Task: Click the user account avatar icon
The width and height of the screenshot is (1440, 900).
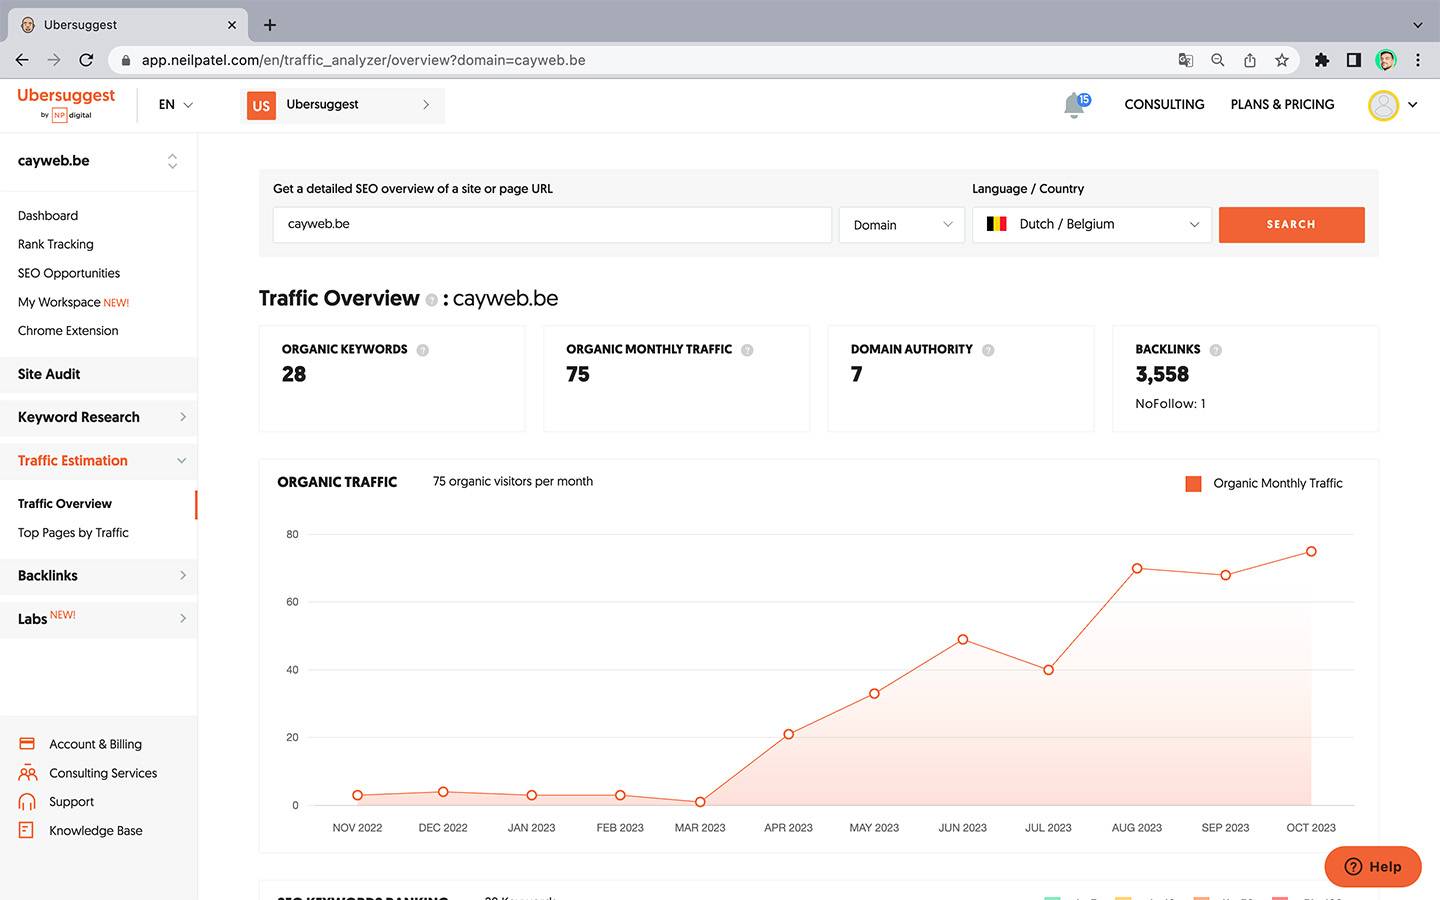Action: coord(1383,105)
